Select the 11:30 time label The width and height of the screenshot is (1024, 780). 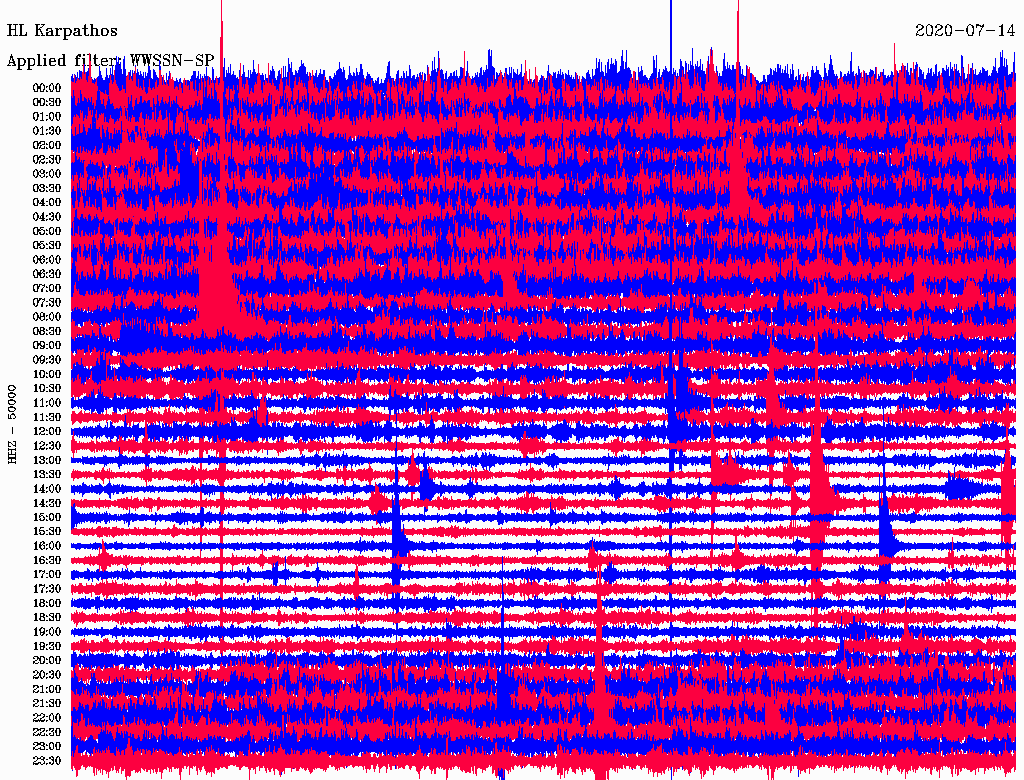47,417
